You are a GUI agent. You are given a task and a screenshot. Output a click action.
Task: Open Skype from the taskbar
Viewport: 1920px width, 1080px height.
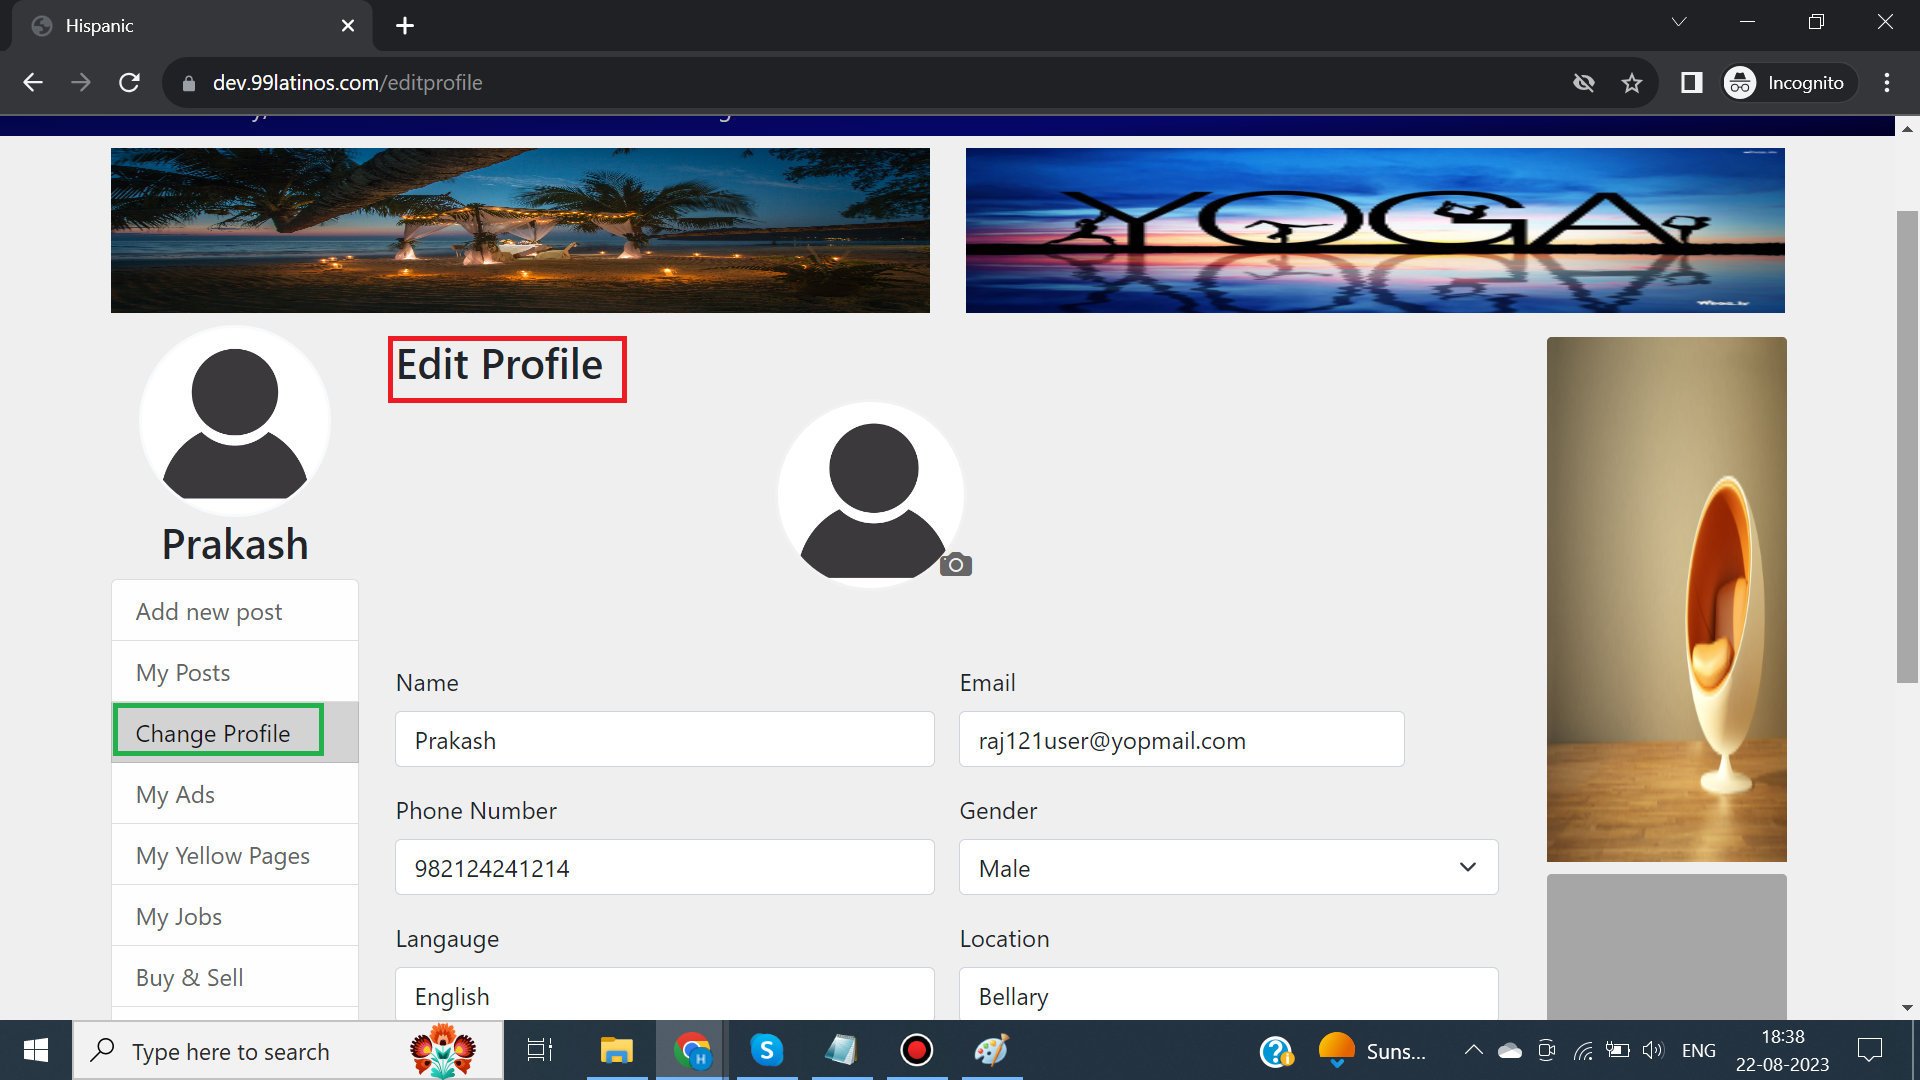pyautogui.click(x=766, y=1050)
